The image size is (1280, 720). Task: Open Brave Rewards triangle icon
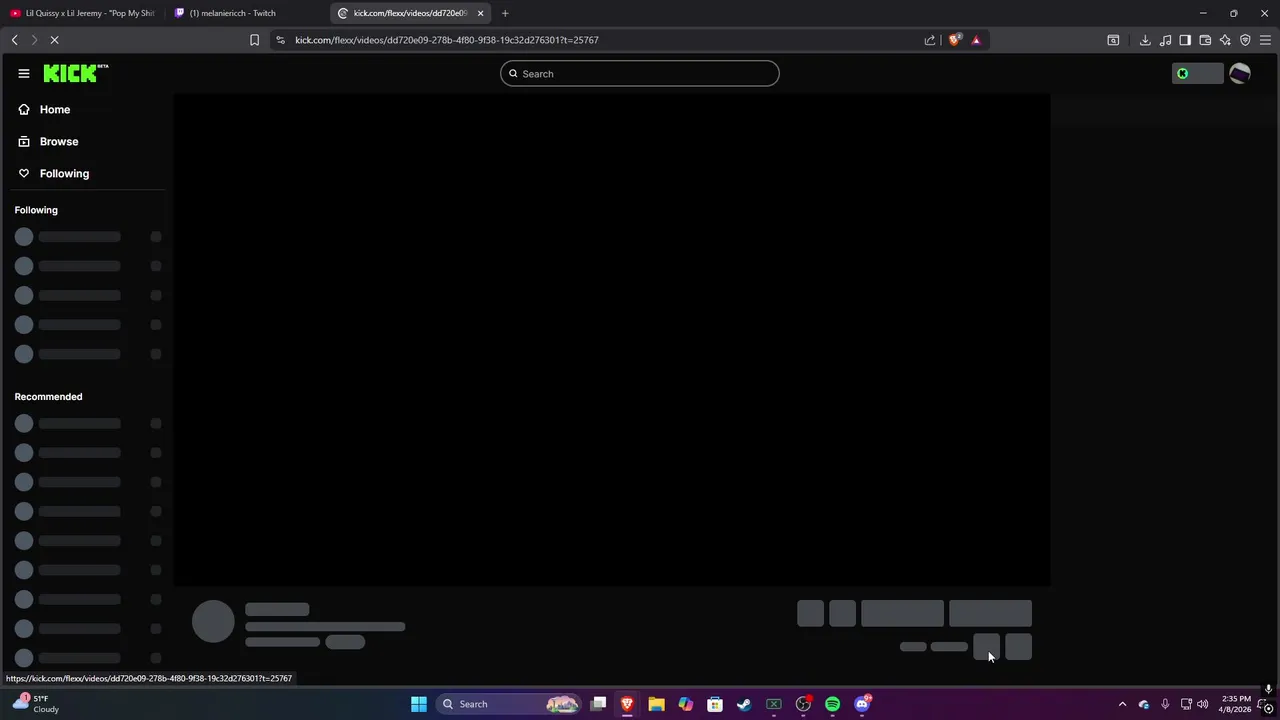click(x=976, y=40)
